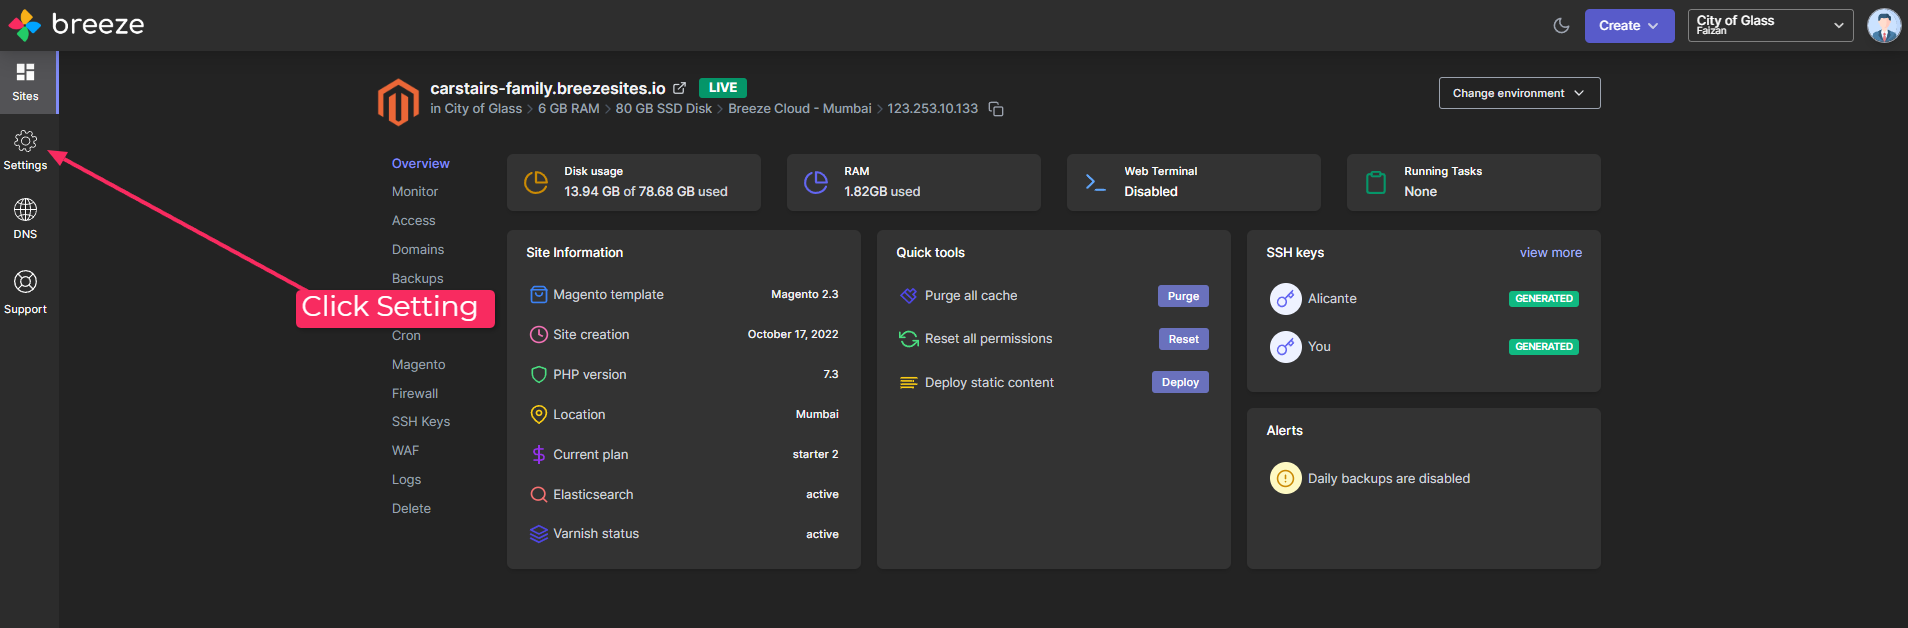1908x628 pixels.
Task: Click the "starter 2" plan value
Action: coord(816,454)
